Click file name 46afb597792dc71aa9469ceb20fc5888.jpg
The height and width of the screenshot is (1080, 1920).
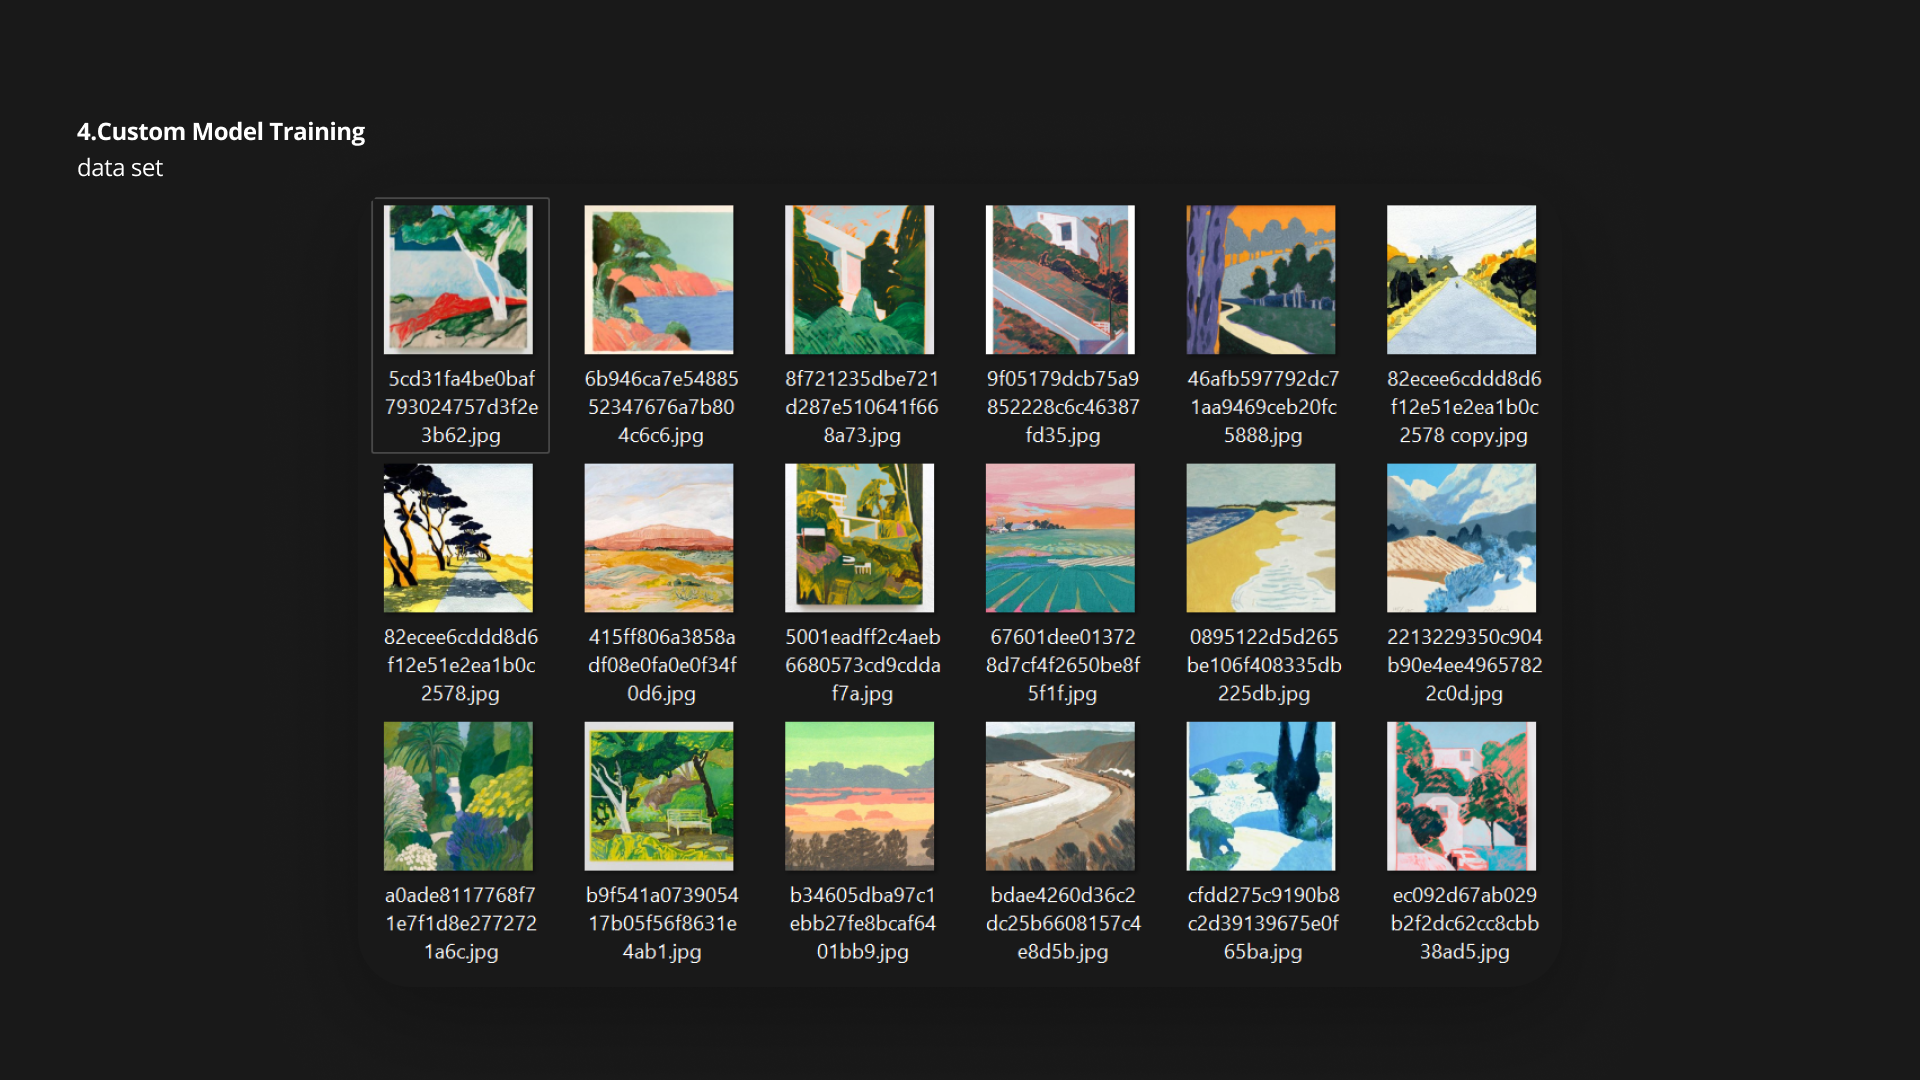(1263, 407)
